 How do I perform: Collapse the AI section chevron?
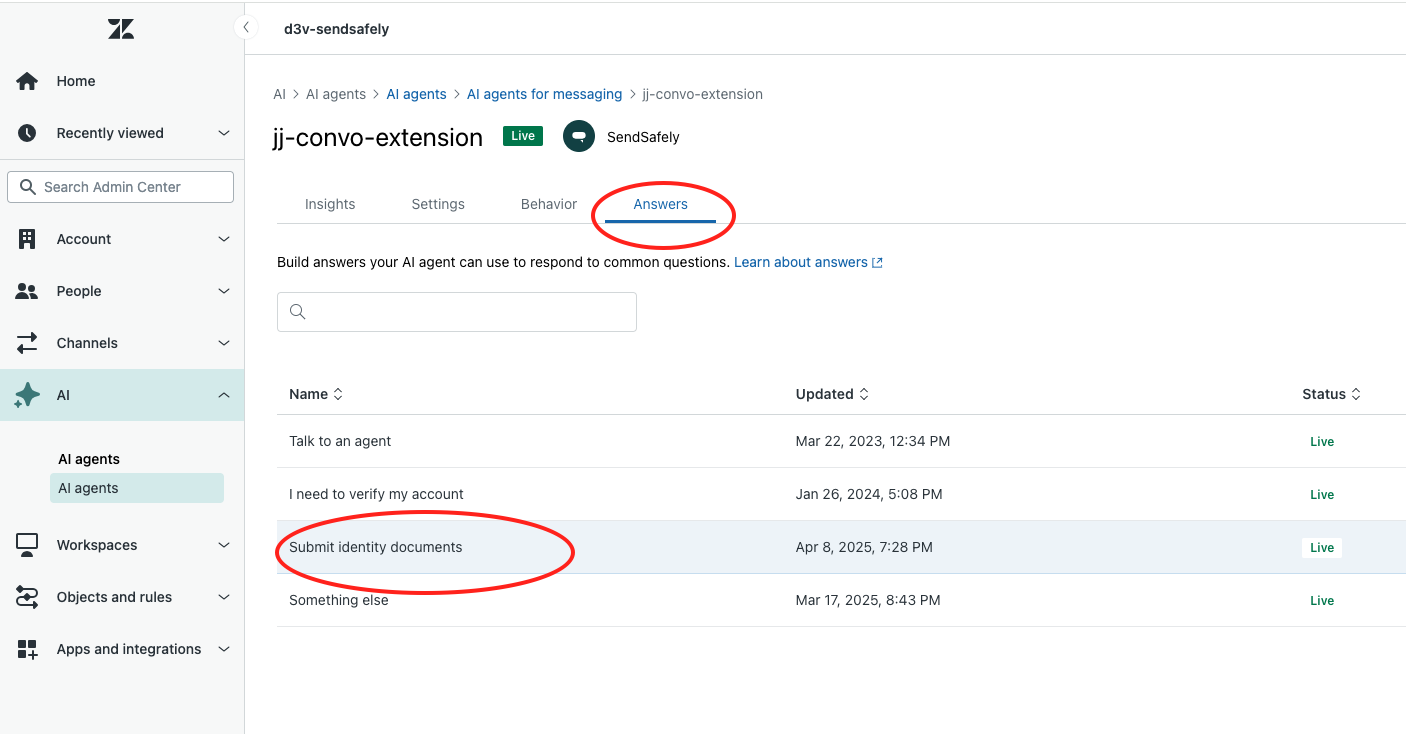224,395
